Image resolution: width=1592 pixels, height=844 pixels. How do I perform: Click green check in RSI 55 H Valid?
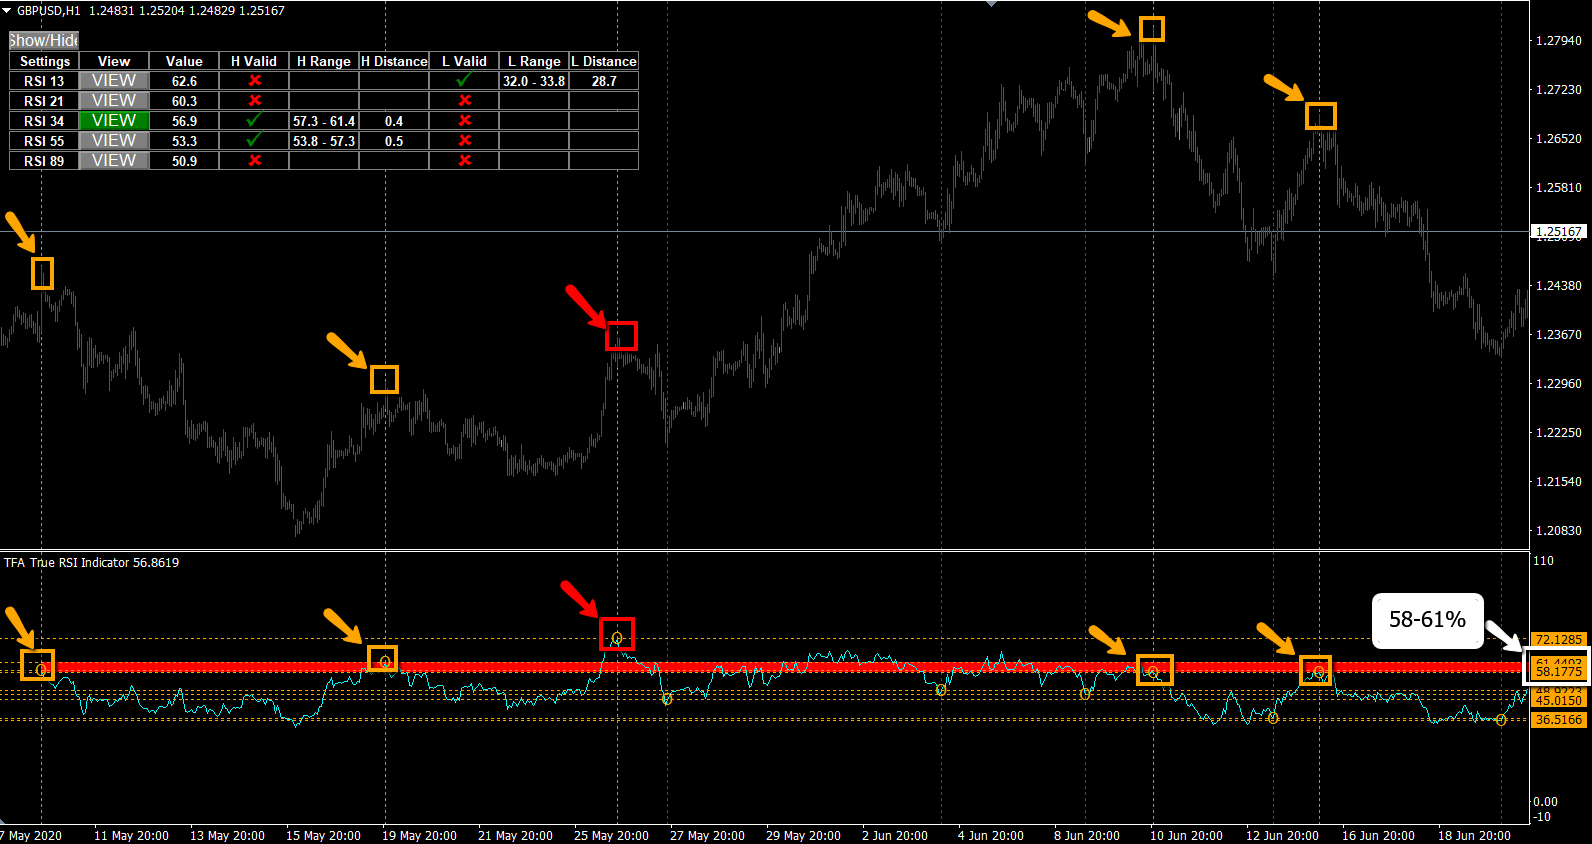(x=254, y=139)
